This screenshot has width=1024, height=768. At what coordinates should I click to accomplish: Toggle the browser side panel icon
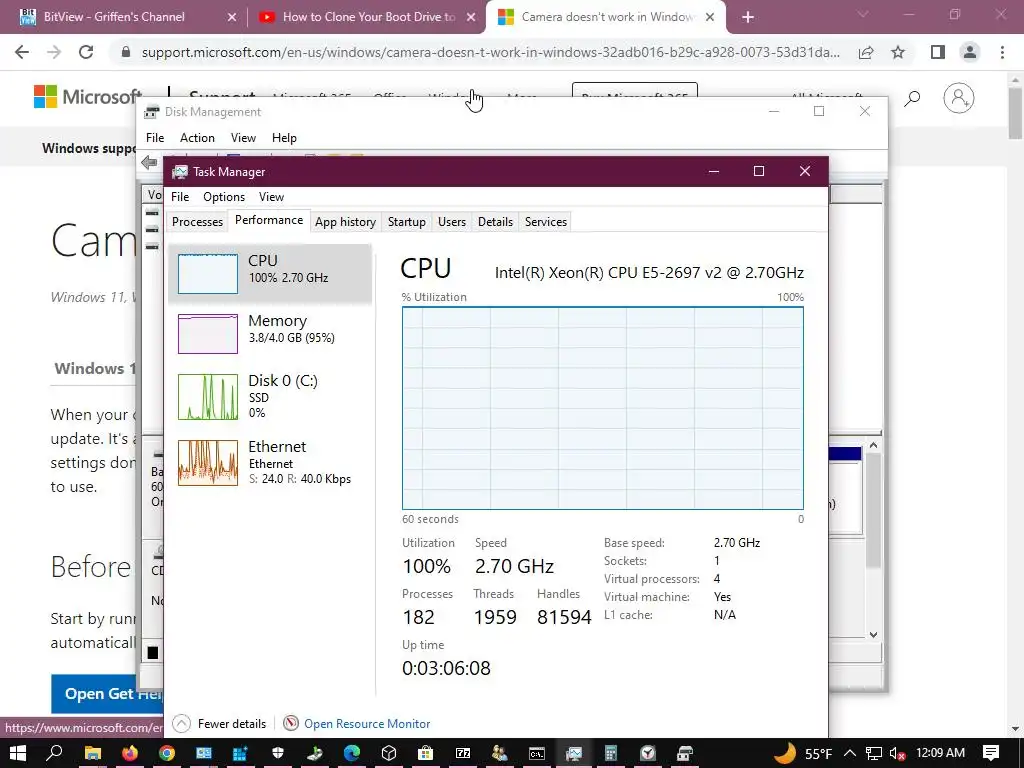coord(938,52)
